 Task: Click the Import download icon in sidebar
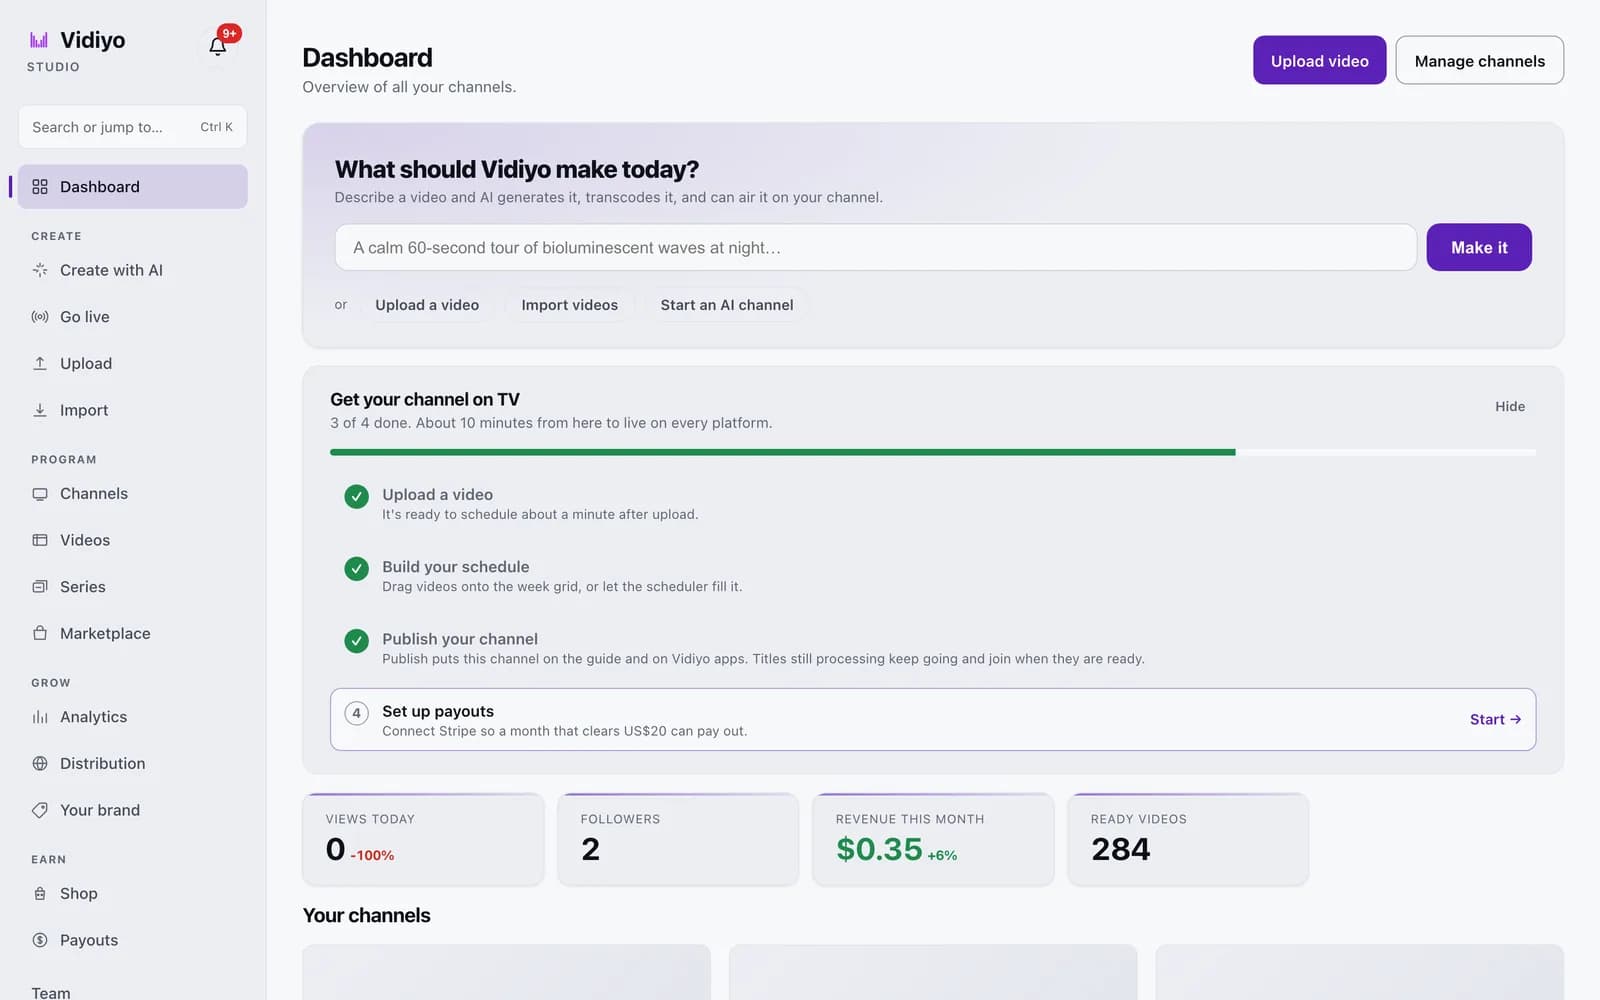coord(40,410)
